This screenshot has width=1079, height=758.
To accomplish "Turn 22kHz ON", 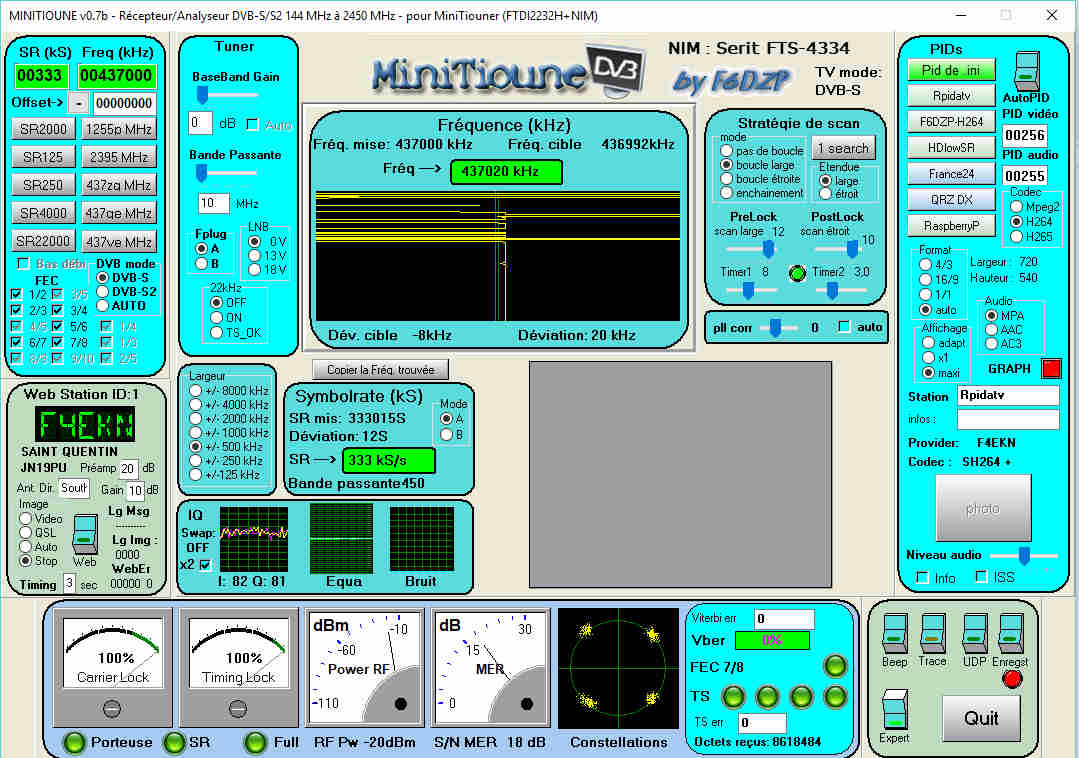I will (216, 317).
